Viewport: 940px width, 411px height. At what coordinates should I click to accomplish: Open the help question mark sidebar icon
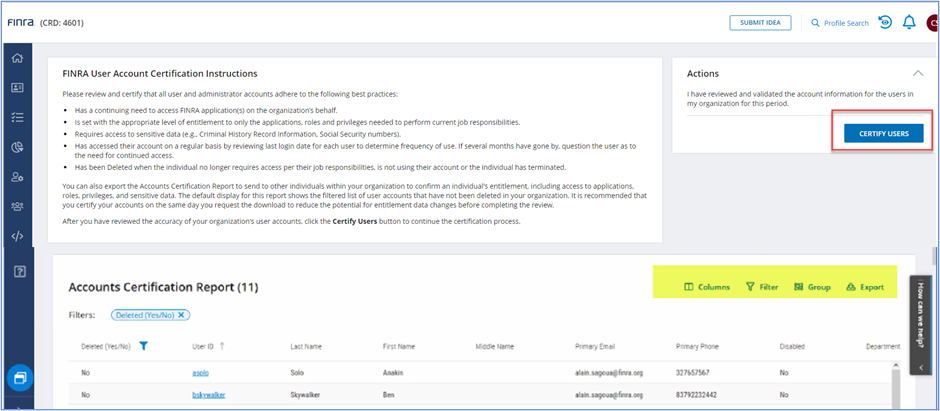tap(17, 271)
